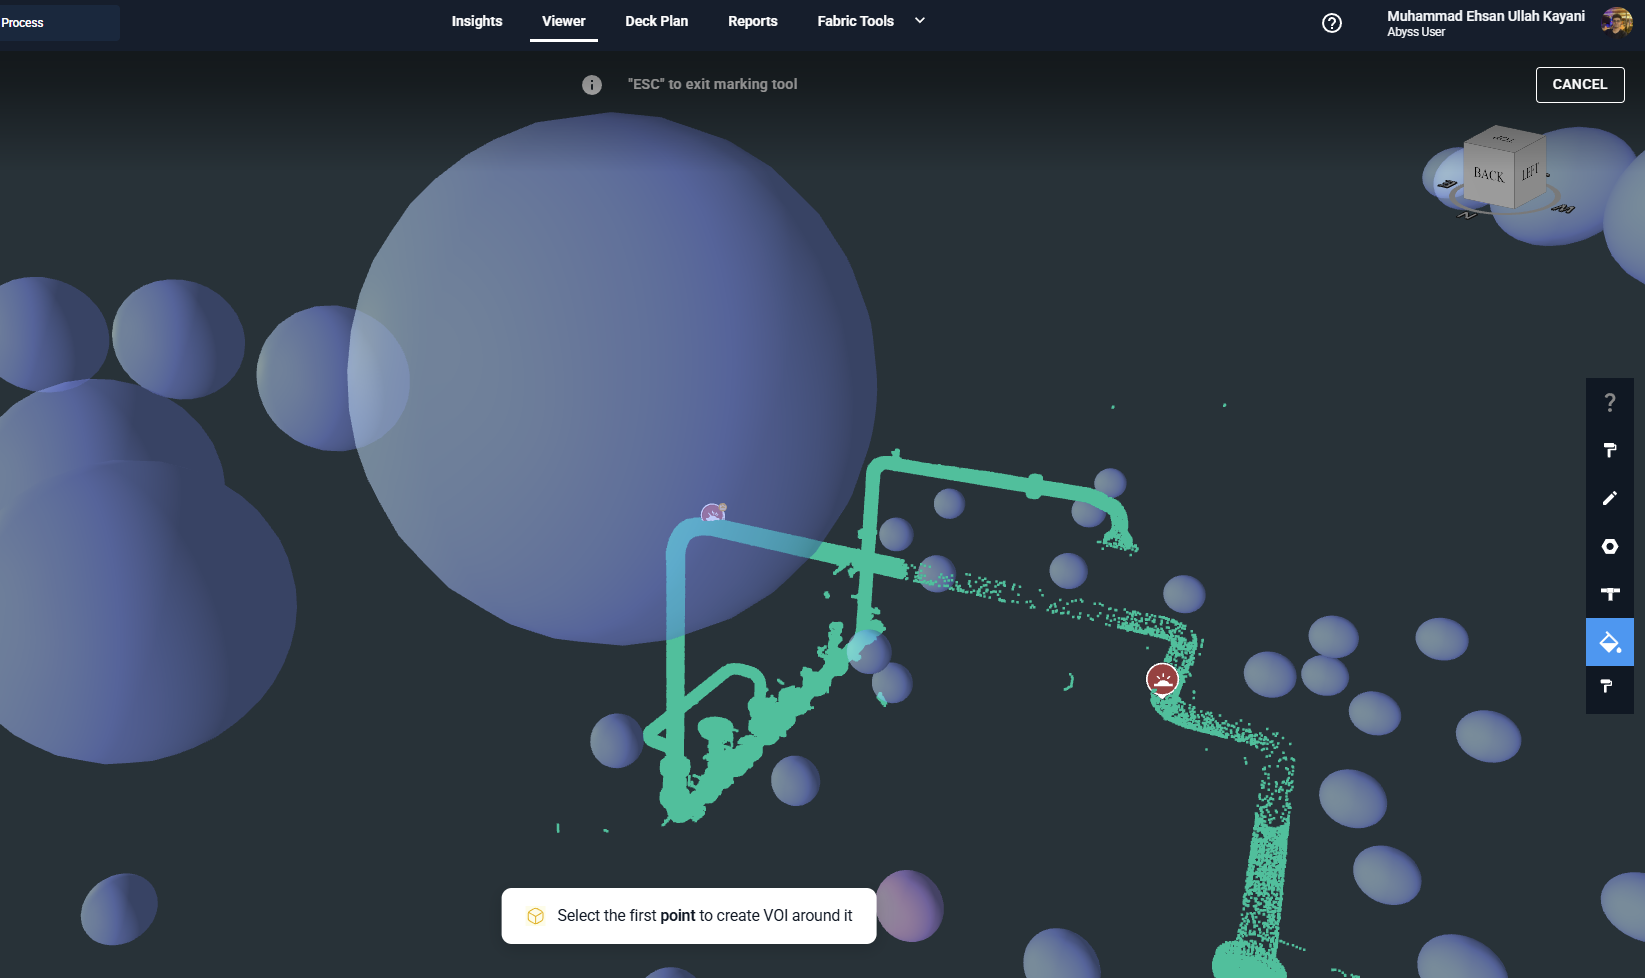Screen dimensions: 1645x978
Task: Select the hexagon nut tool
Action: [x=1609, y=546]
